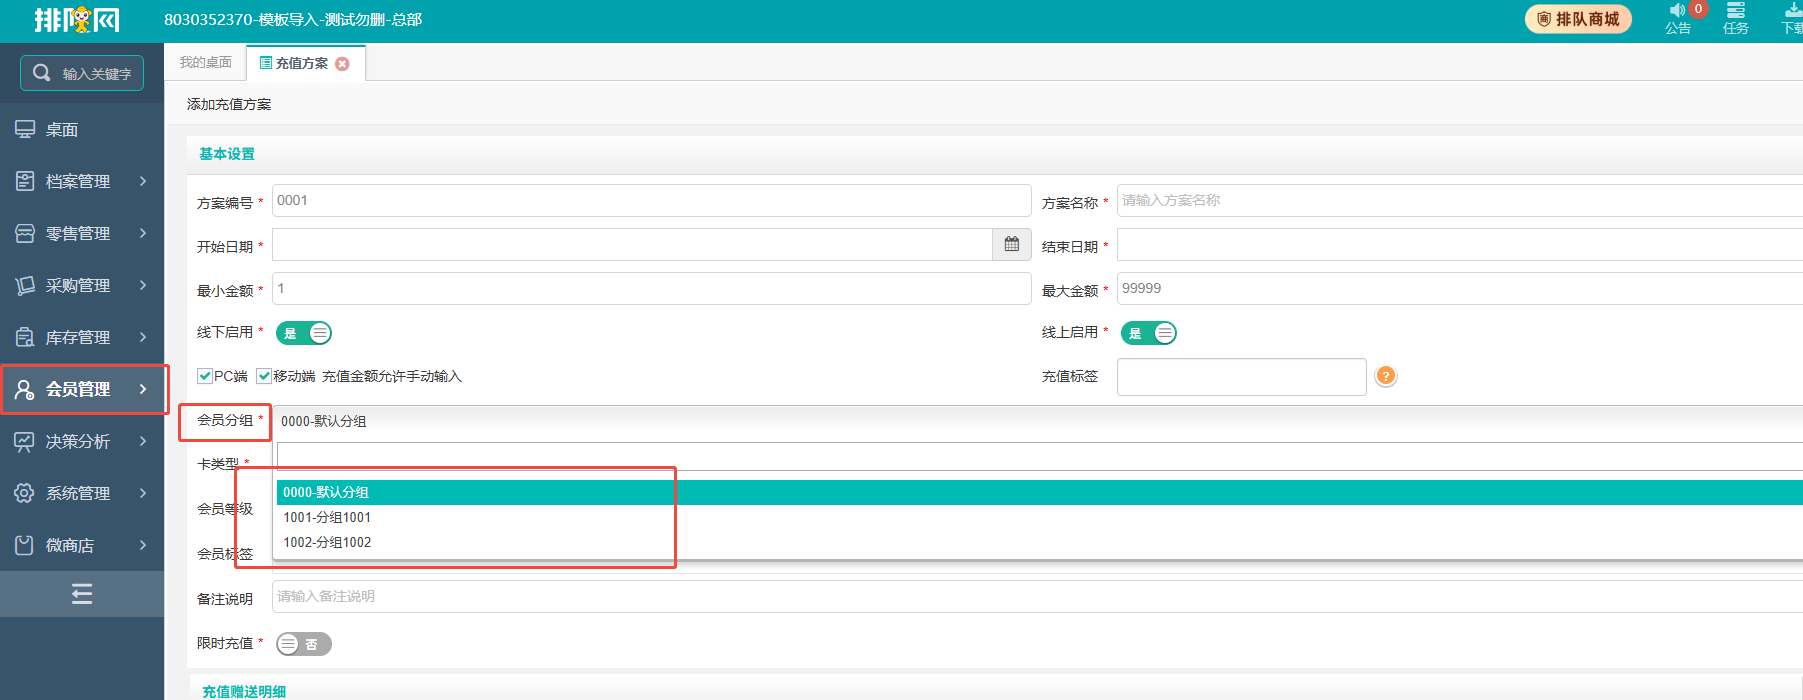The height and width of the screenshot is (700, 1803).
Task: Expand the 决策分析 chevron
Action: (143, 441)
